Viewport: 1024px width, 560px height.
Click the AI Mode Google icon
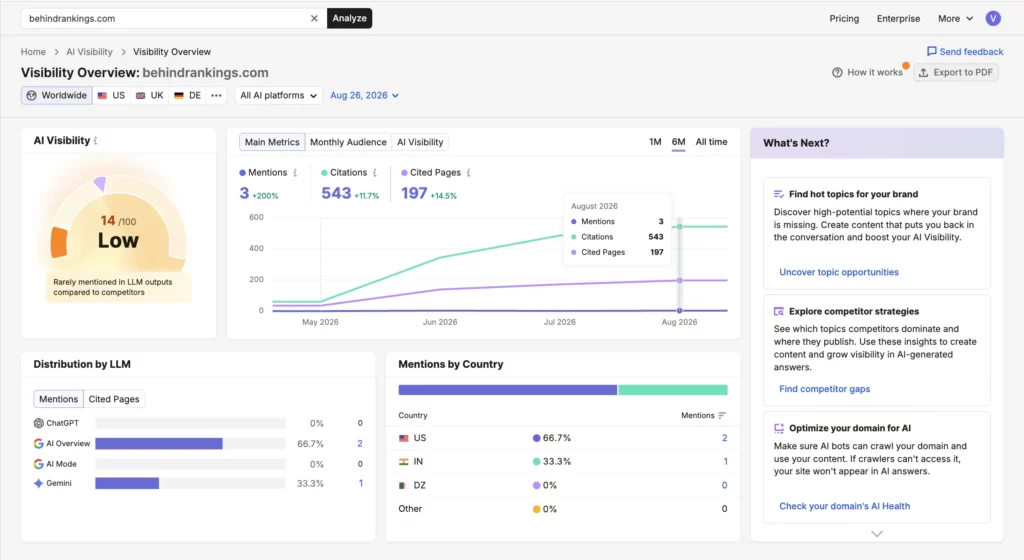pos(39,464)
